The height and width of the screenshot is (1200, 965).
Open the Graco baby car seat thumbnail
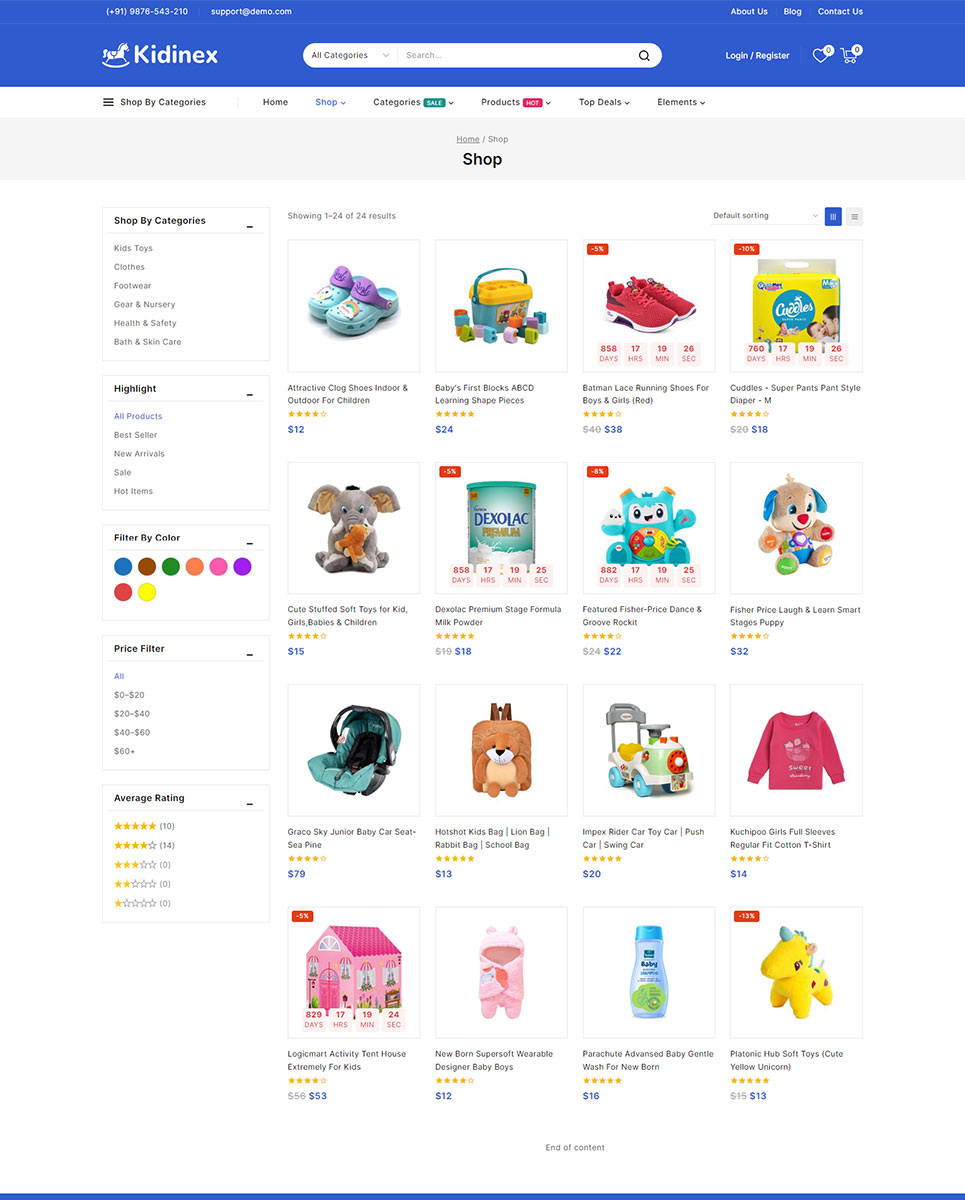(x=354, y=750)
